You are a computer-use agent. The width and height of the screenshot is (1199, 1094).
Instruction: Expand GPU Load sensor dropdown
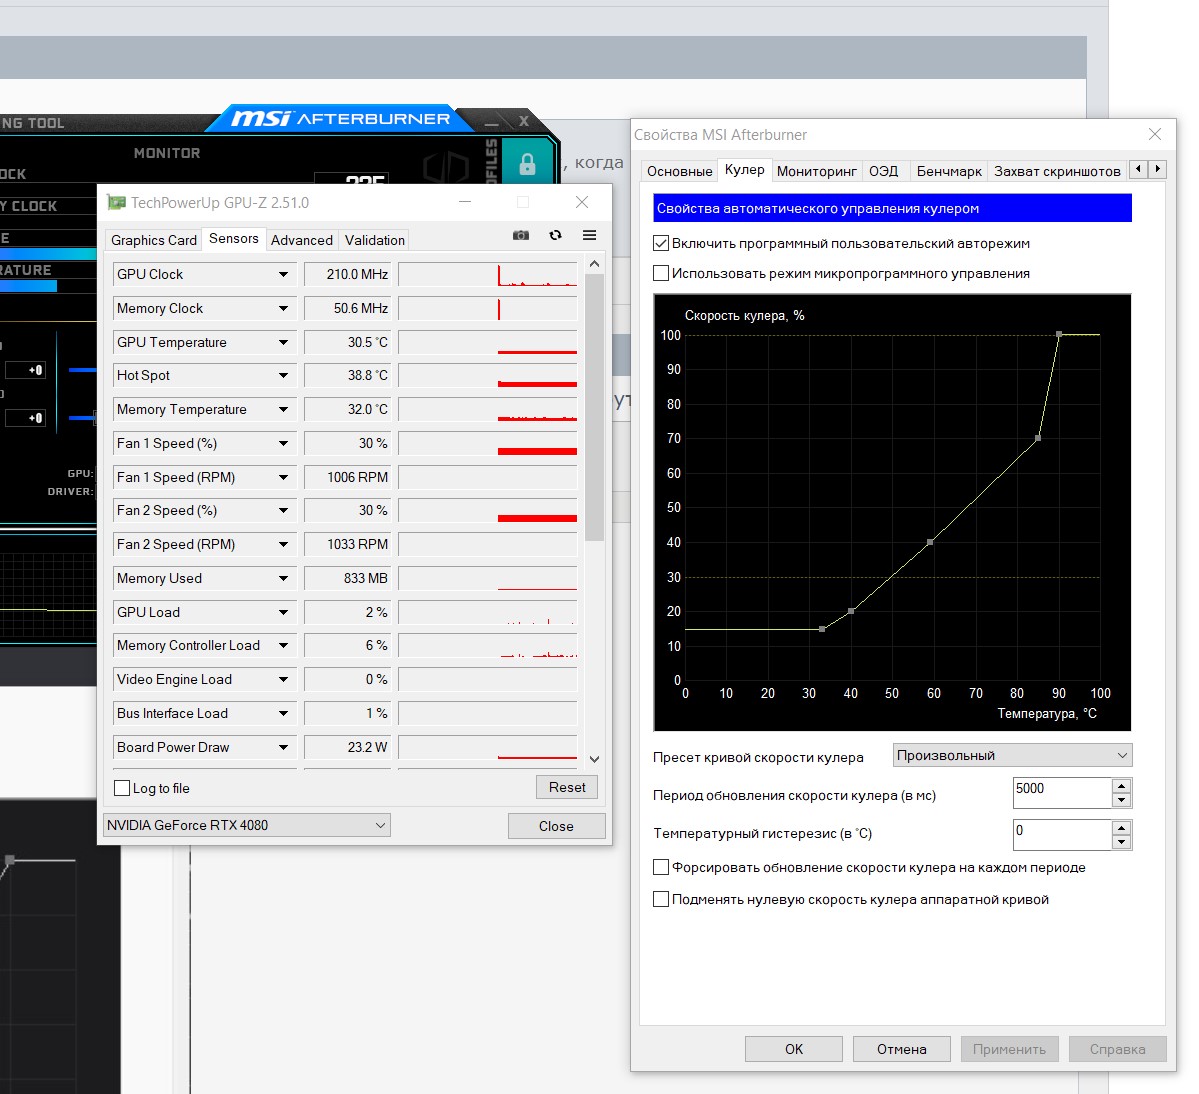pyautogui.click(x=284, y=612)
